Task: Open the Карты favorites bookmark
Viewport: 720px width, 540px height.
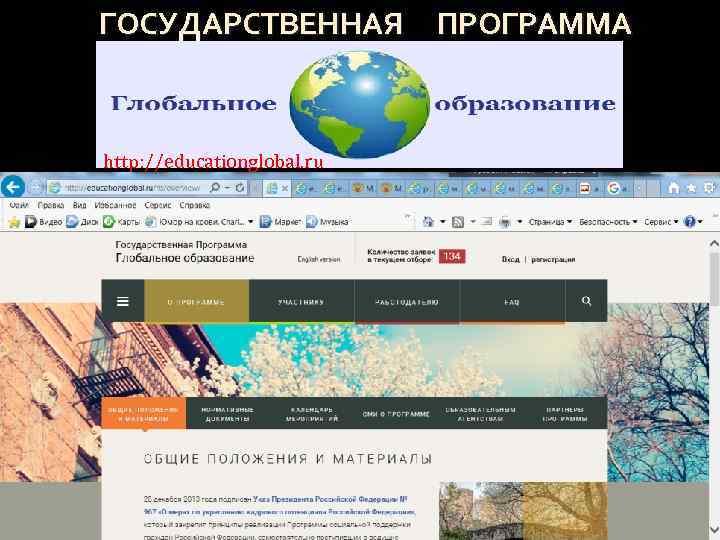Action: tap(121, 222)
